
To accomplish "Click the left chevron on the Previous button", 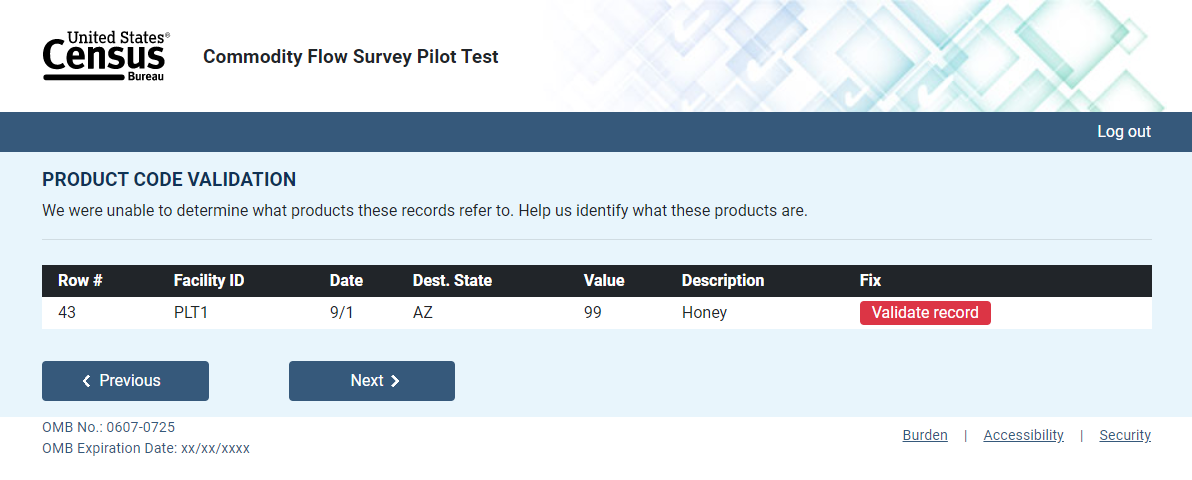I will 87,381.
